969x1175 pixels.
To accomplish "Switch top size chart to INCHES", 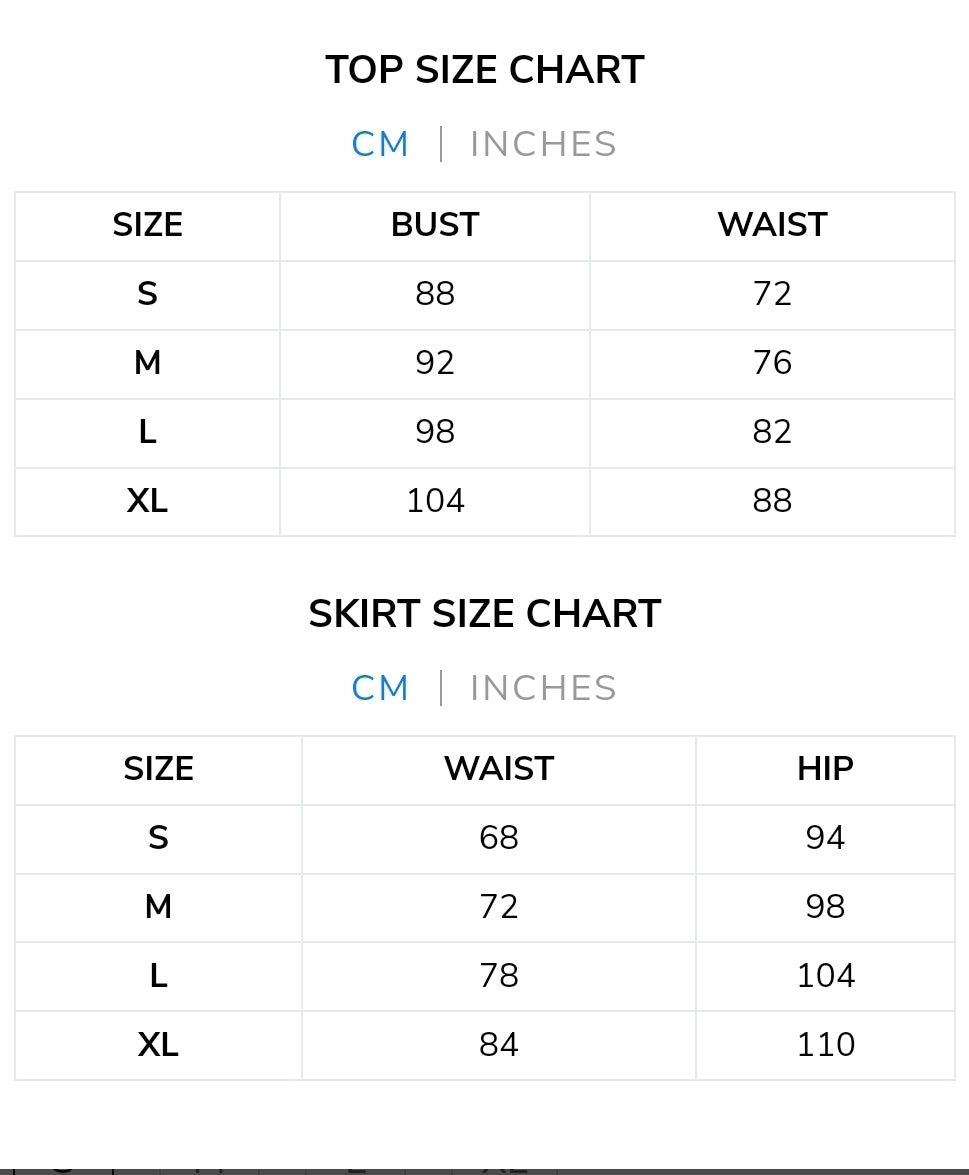I will coord(543,144).
